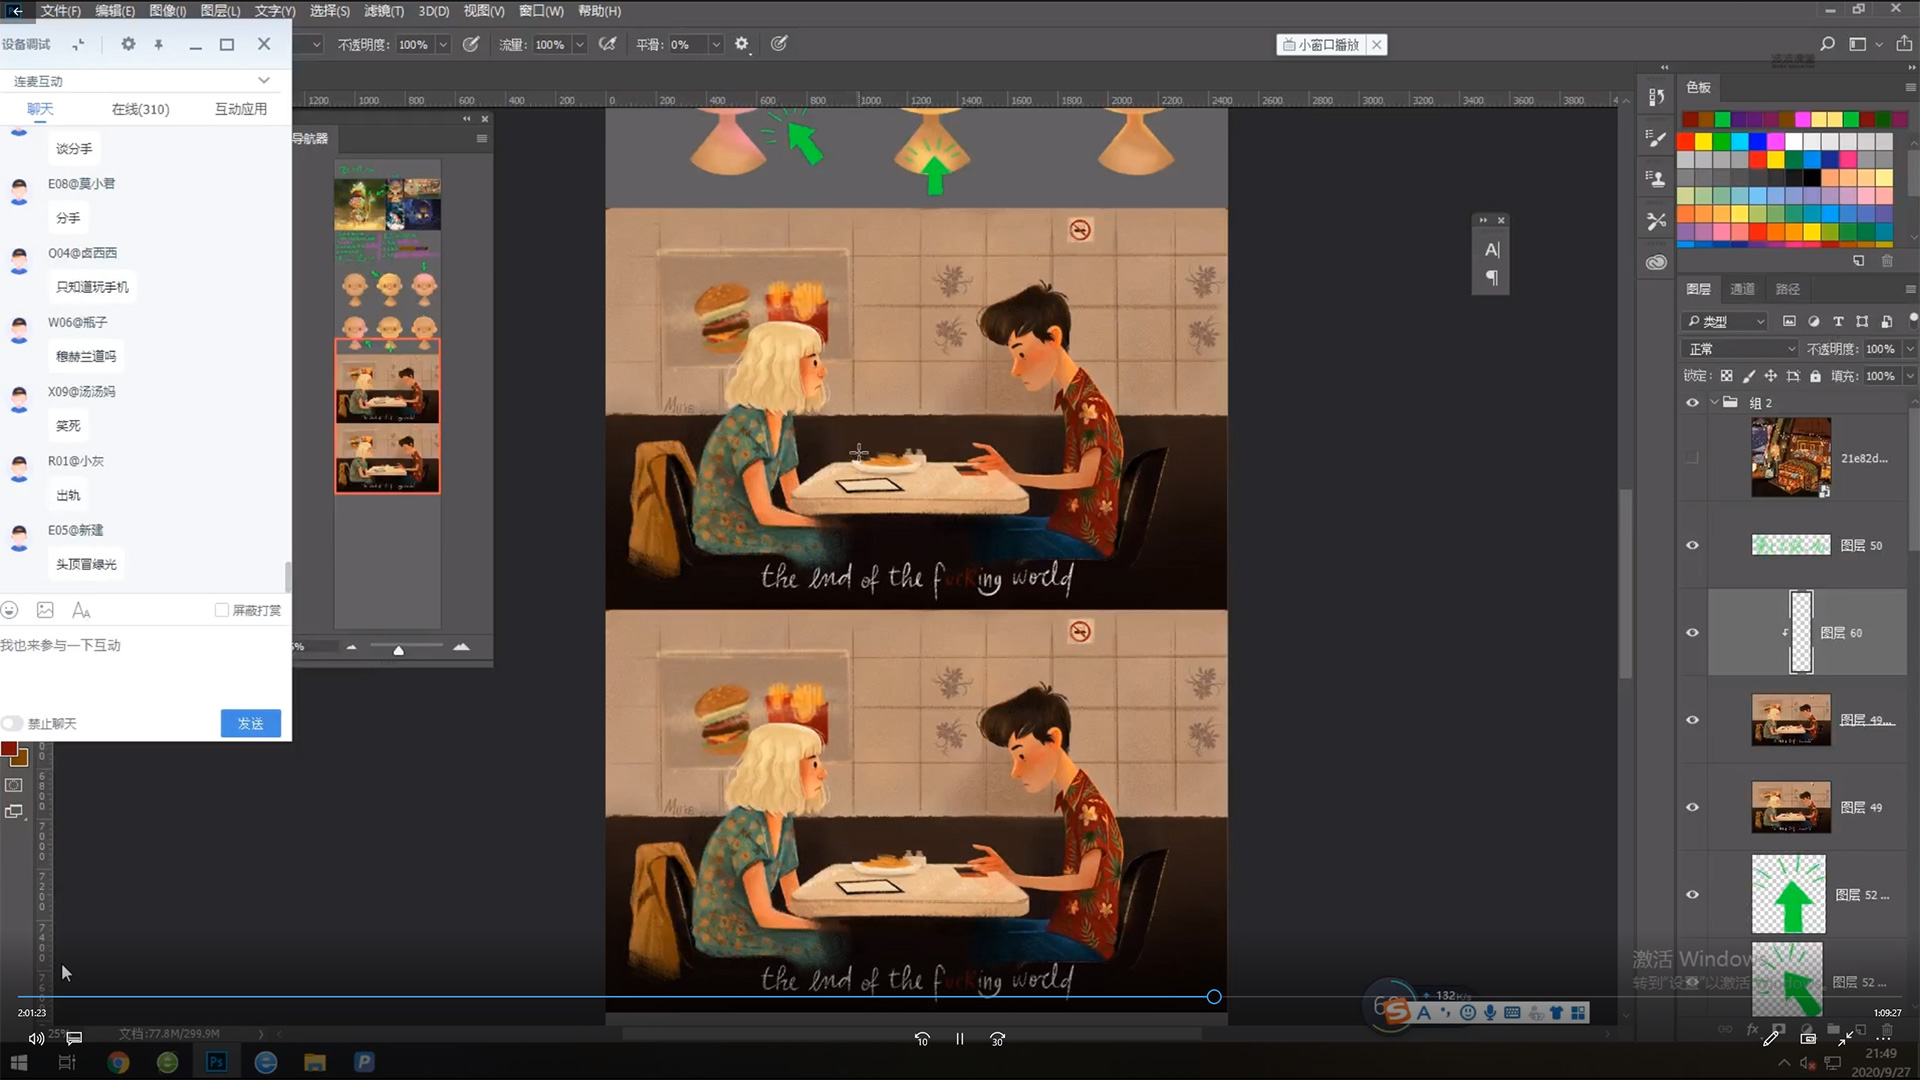Viewport: 1920px width, 1080px height.
Task: Rewind video 10 seconds
Action: (x=922, y=1039)
